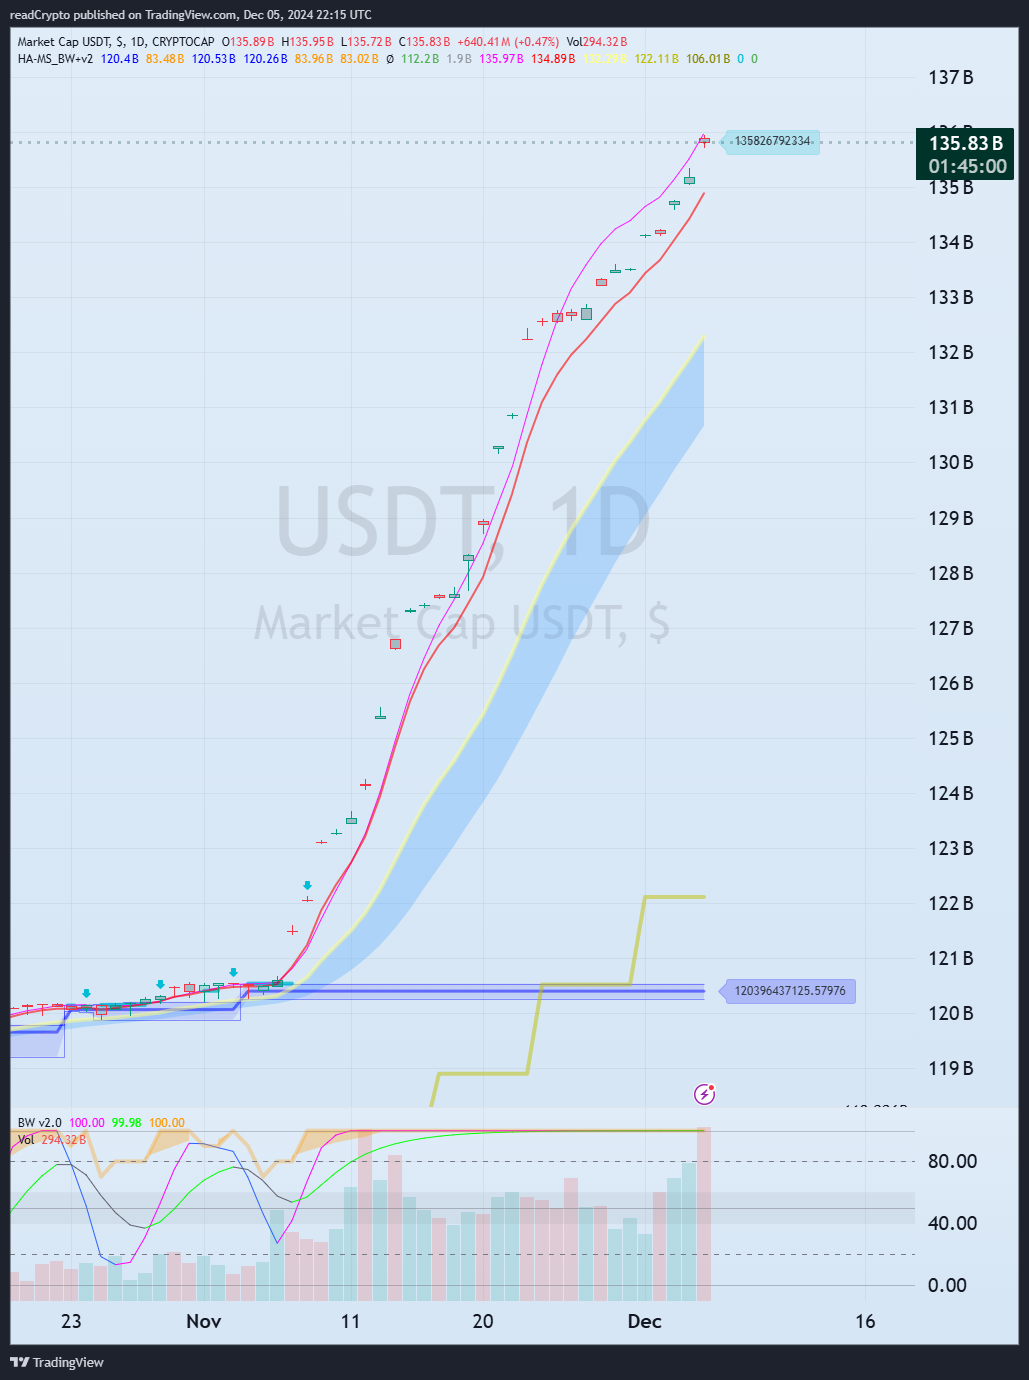Click the purple lightning bolt event icon
The width and height of the screenshot is (1029, 1380).
point(705,1094)
